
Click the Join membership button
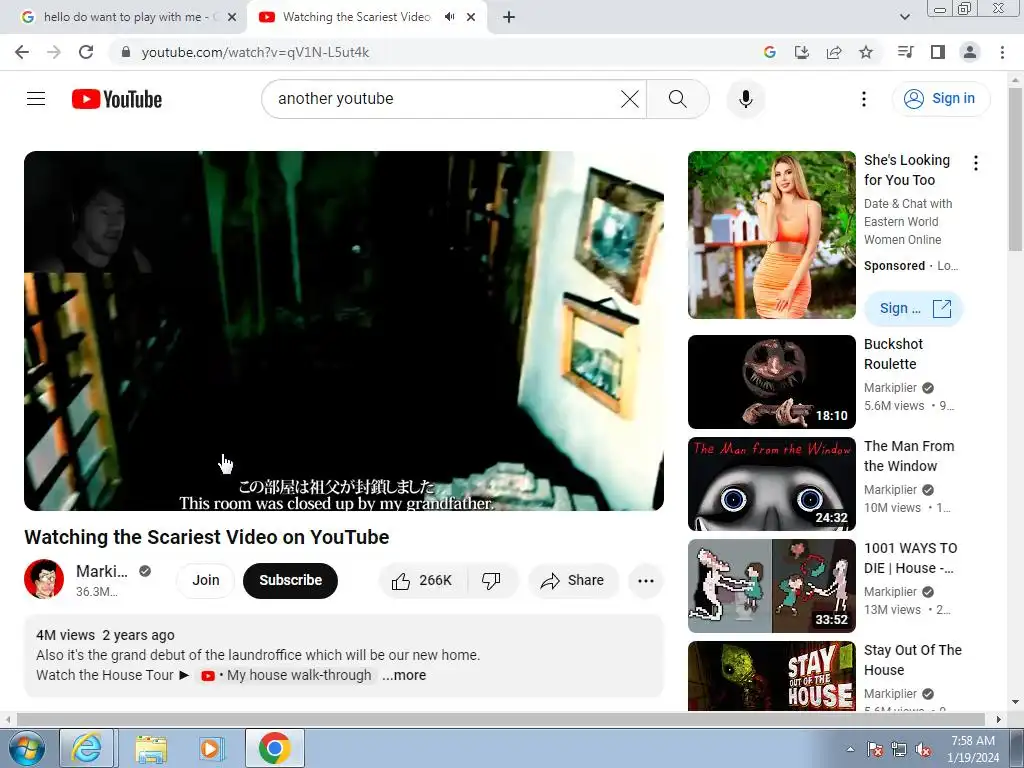(206, 581)
